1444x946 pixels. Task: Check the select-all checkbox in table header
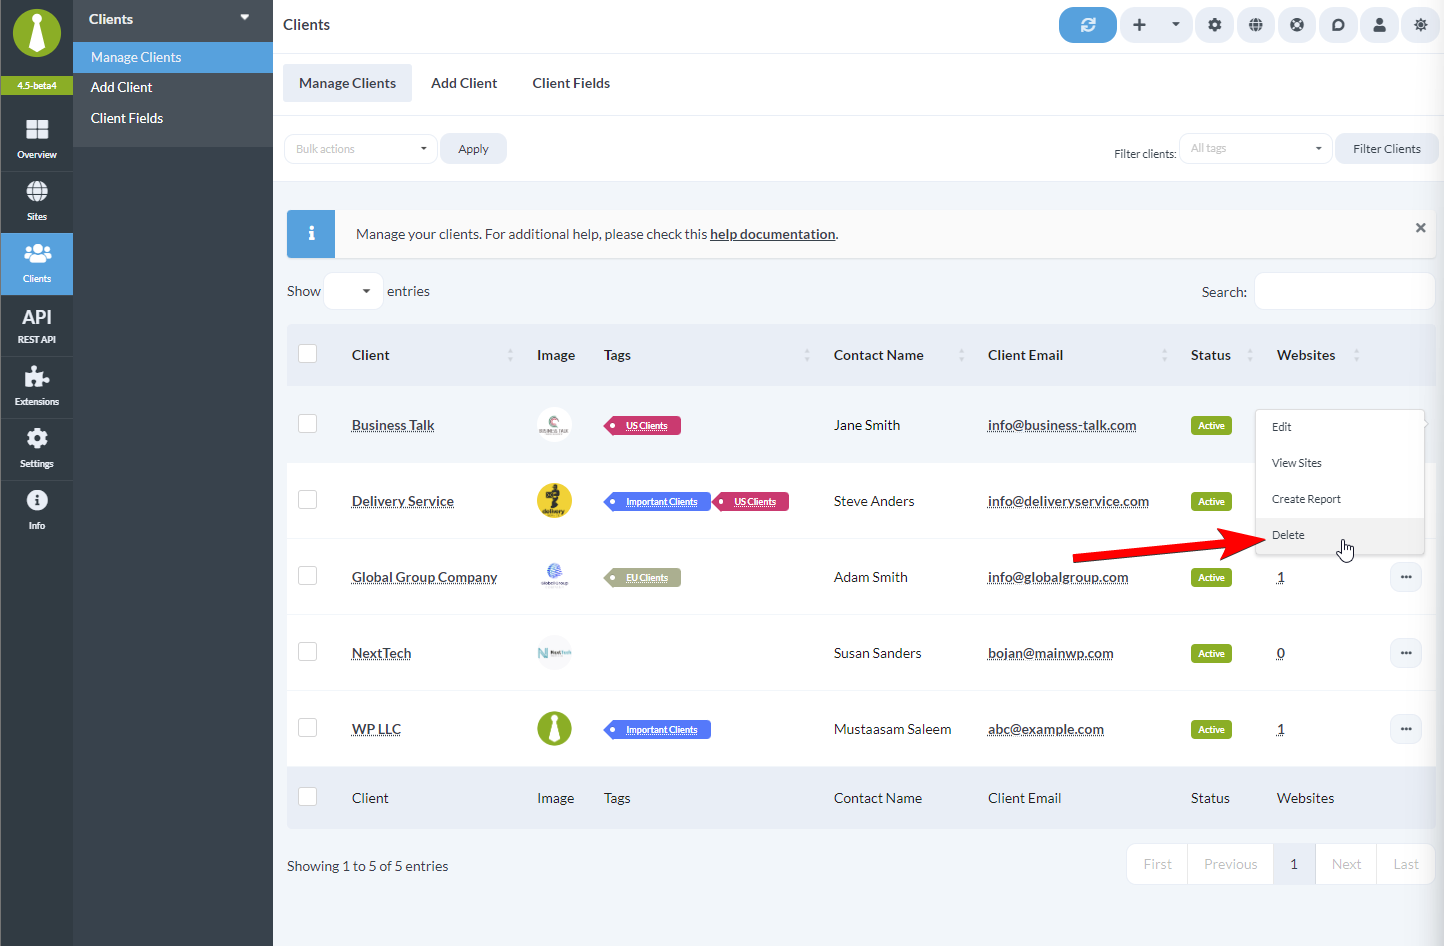tap(307, 353)
